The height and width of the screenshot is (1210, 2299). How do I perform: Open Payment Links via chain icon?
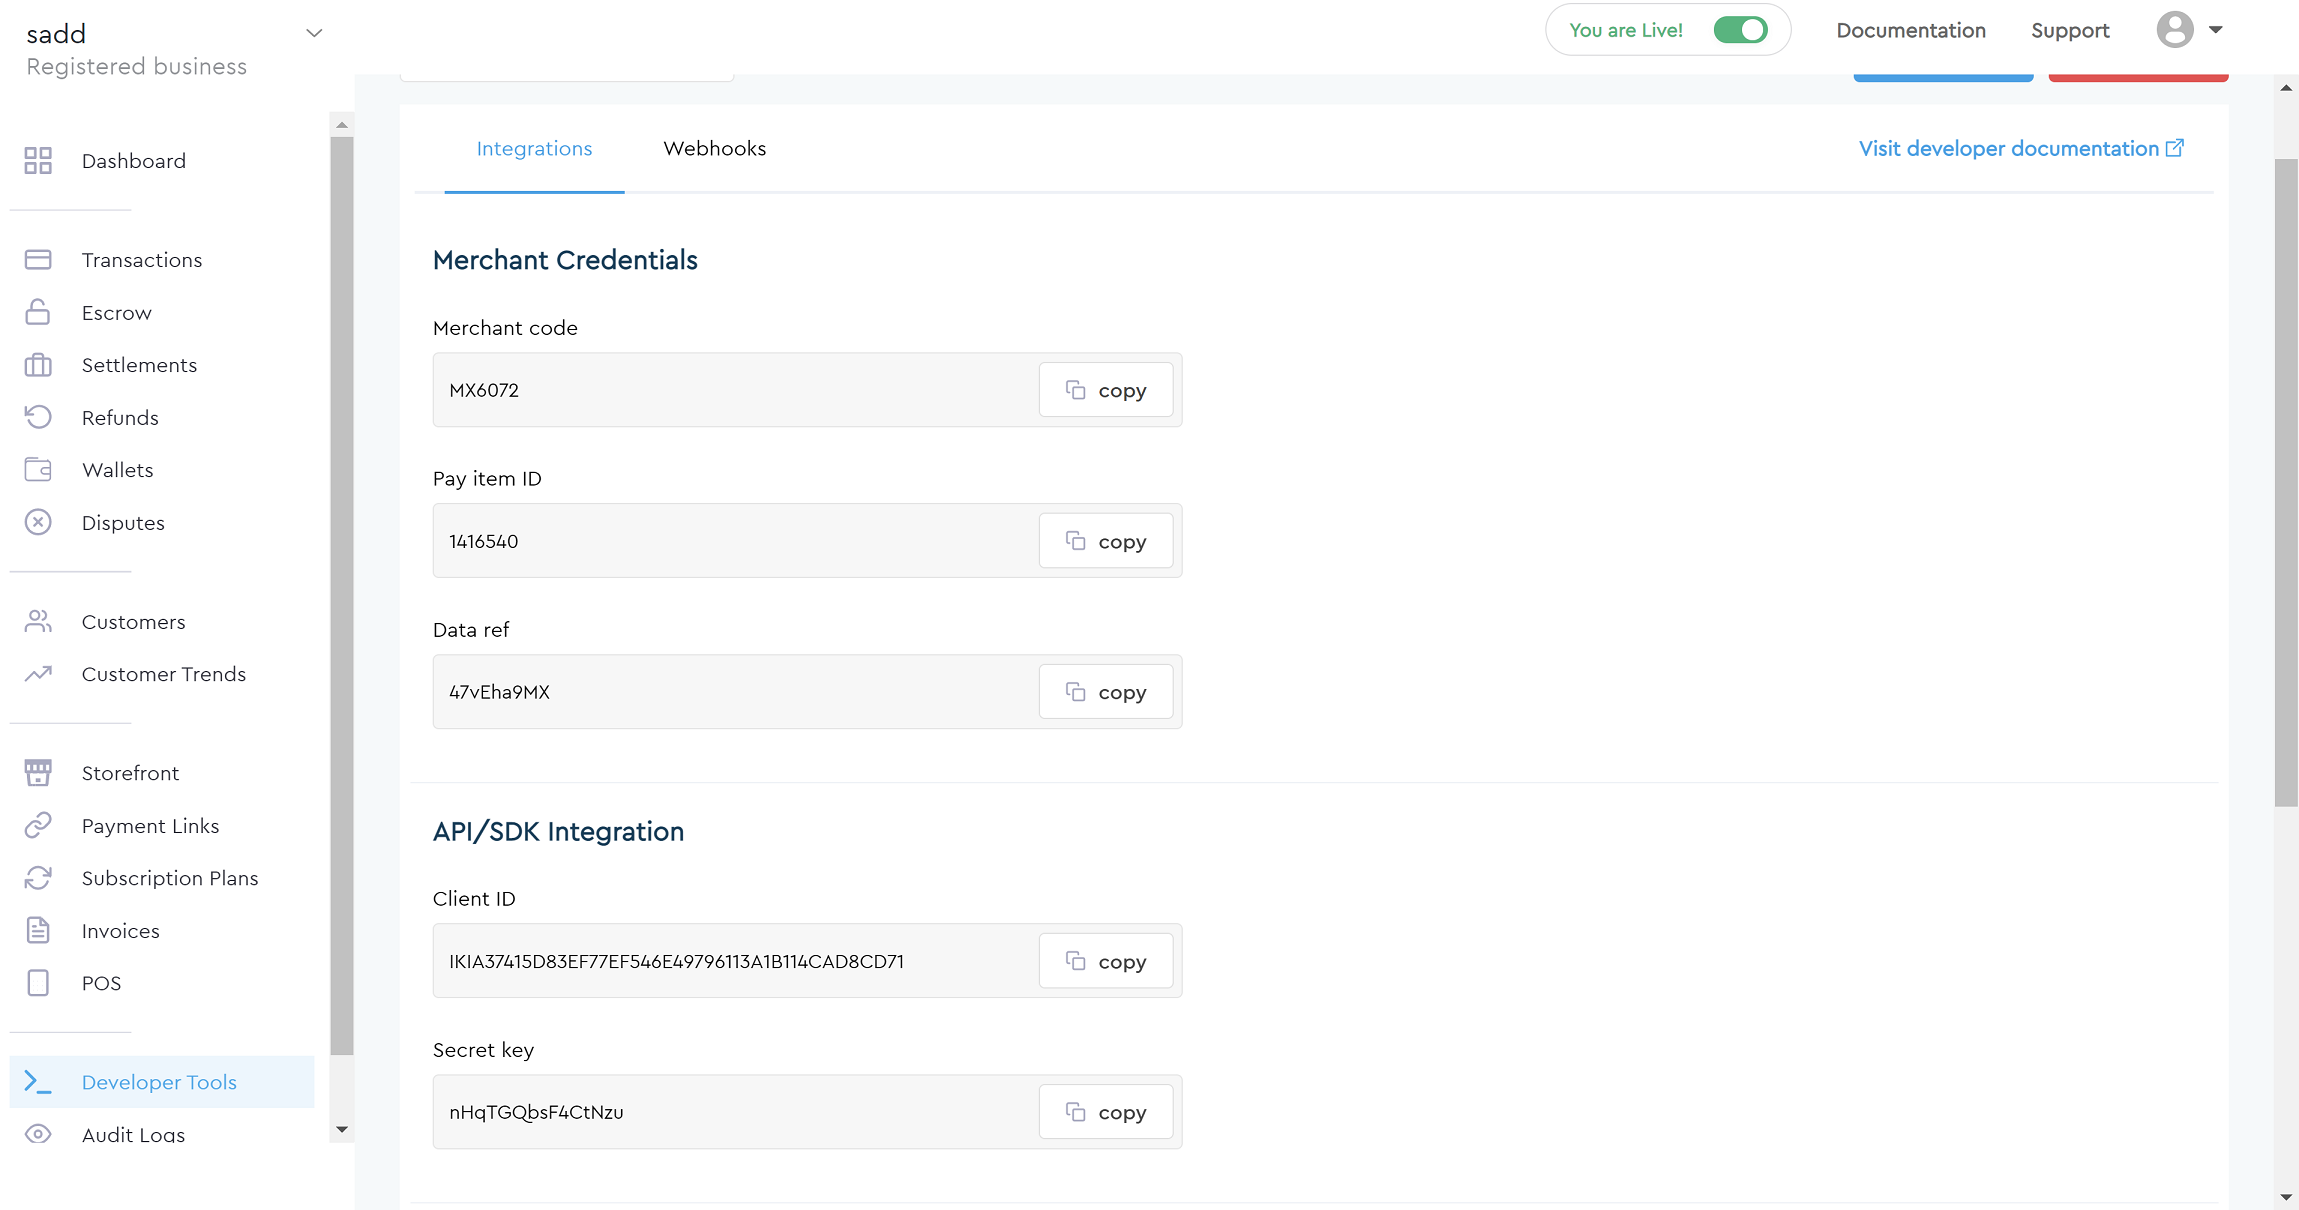click(38, 825)
